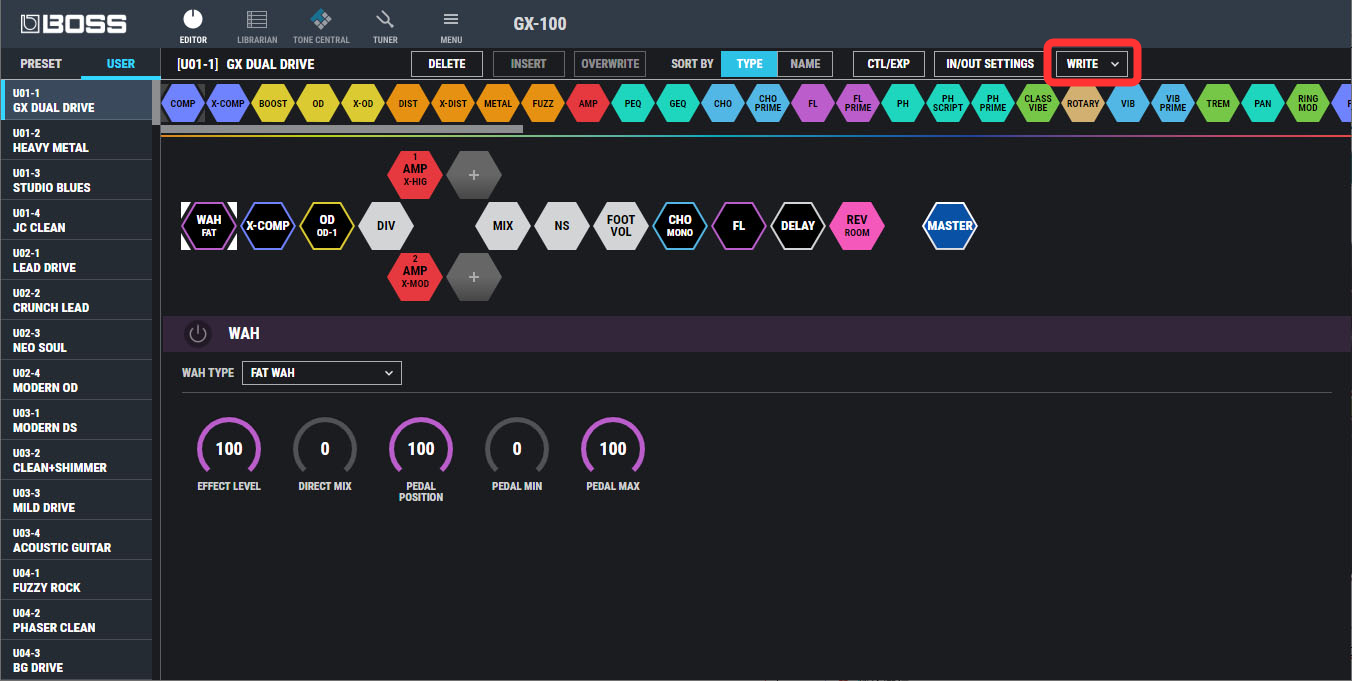Click the DELETE button
The height and width of the screenshot is (682, 1353).
pos(447,64)
